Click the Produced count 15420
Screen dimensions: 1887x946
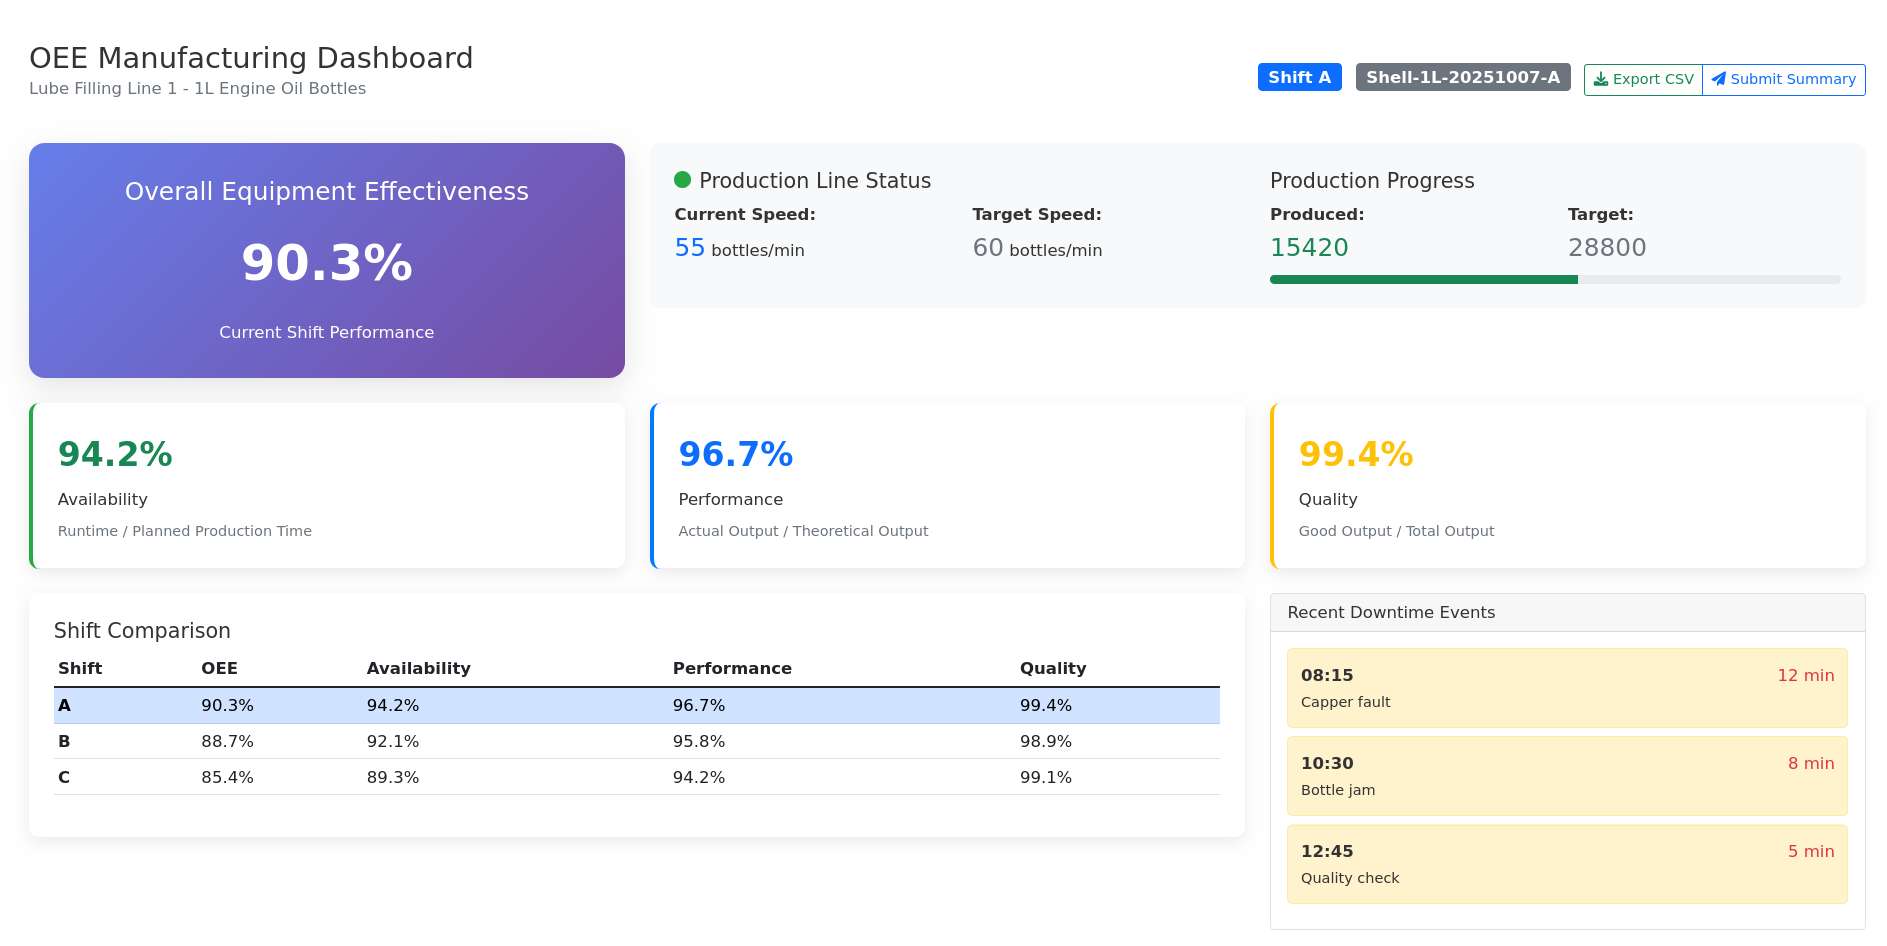coord(1310,246)
